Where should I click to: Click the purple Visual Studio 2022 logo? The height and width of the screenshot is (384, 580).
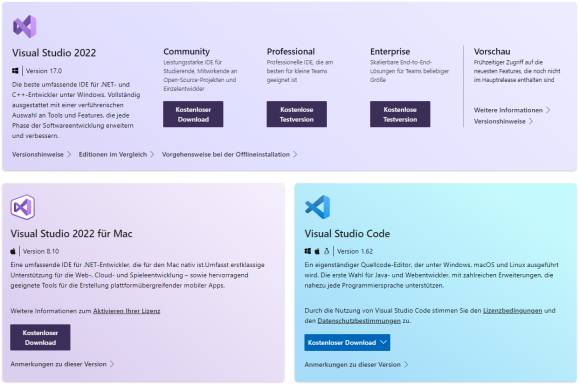click(25, 27)
